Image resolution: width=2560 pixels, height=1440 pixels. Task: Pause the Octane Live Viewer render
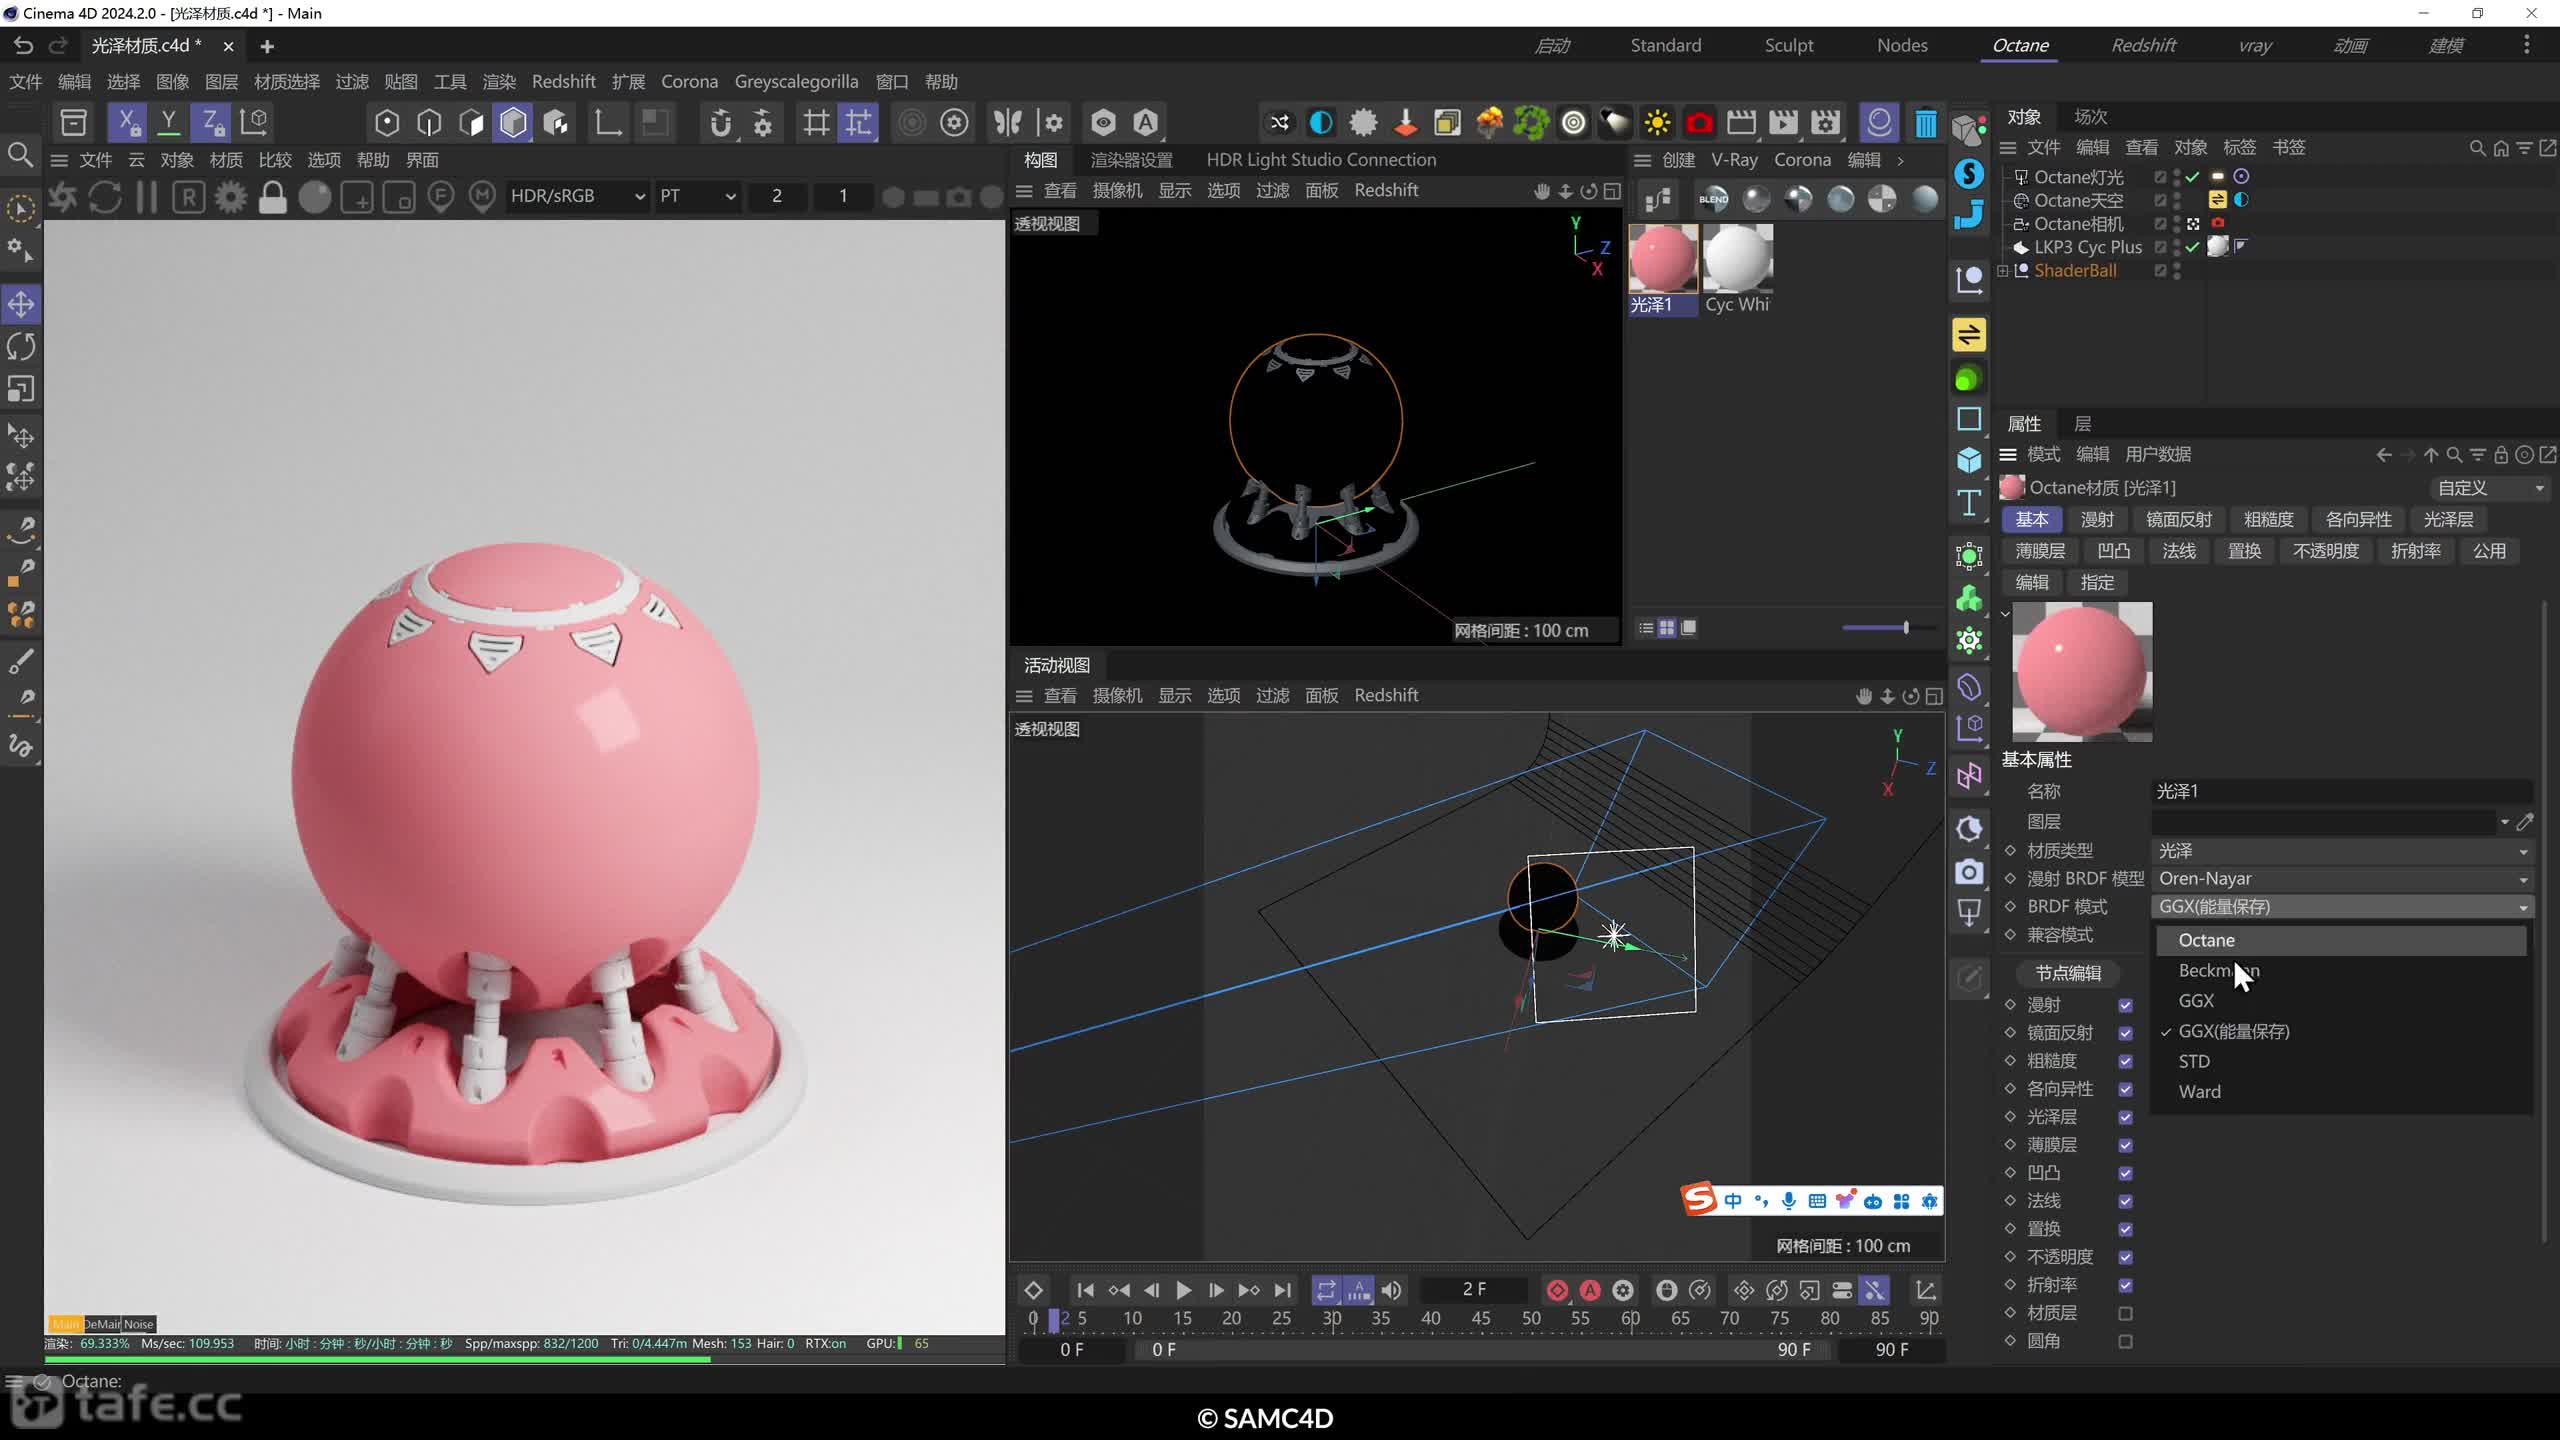[x=147, y=196]
